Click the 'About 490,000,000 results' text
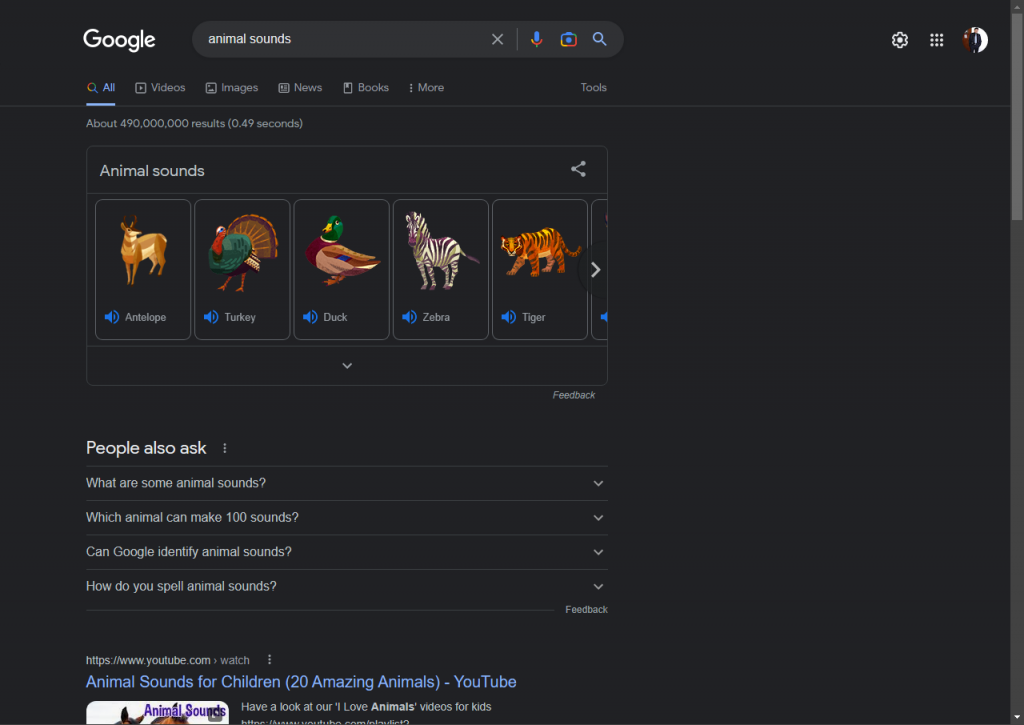Image resolution: width=1024 pixels, height=725 pixels. [x=195, y=123]
